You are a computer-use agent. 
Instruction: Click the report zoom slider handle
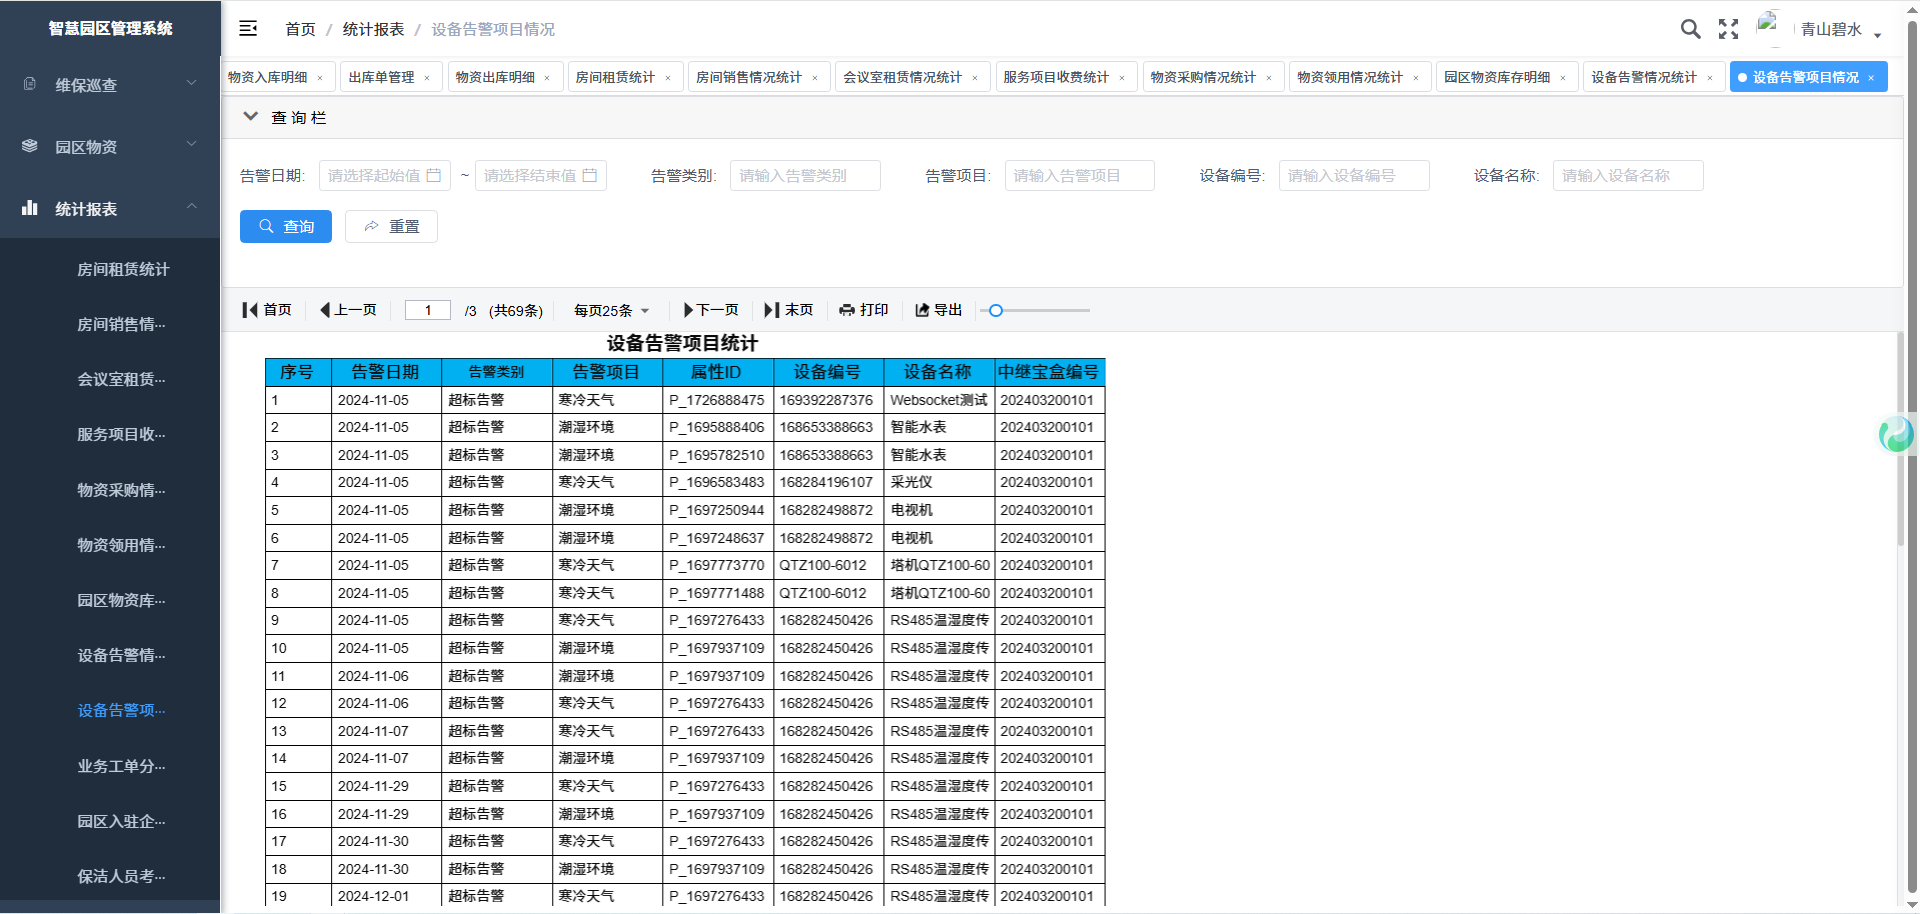[x=995, y=310]
